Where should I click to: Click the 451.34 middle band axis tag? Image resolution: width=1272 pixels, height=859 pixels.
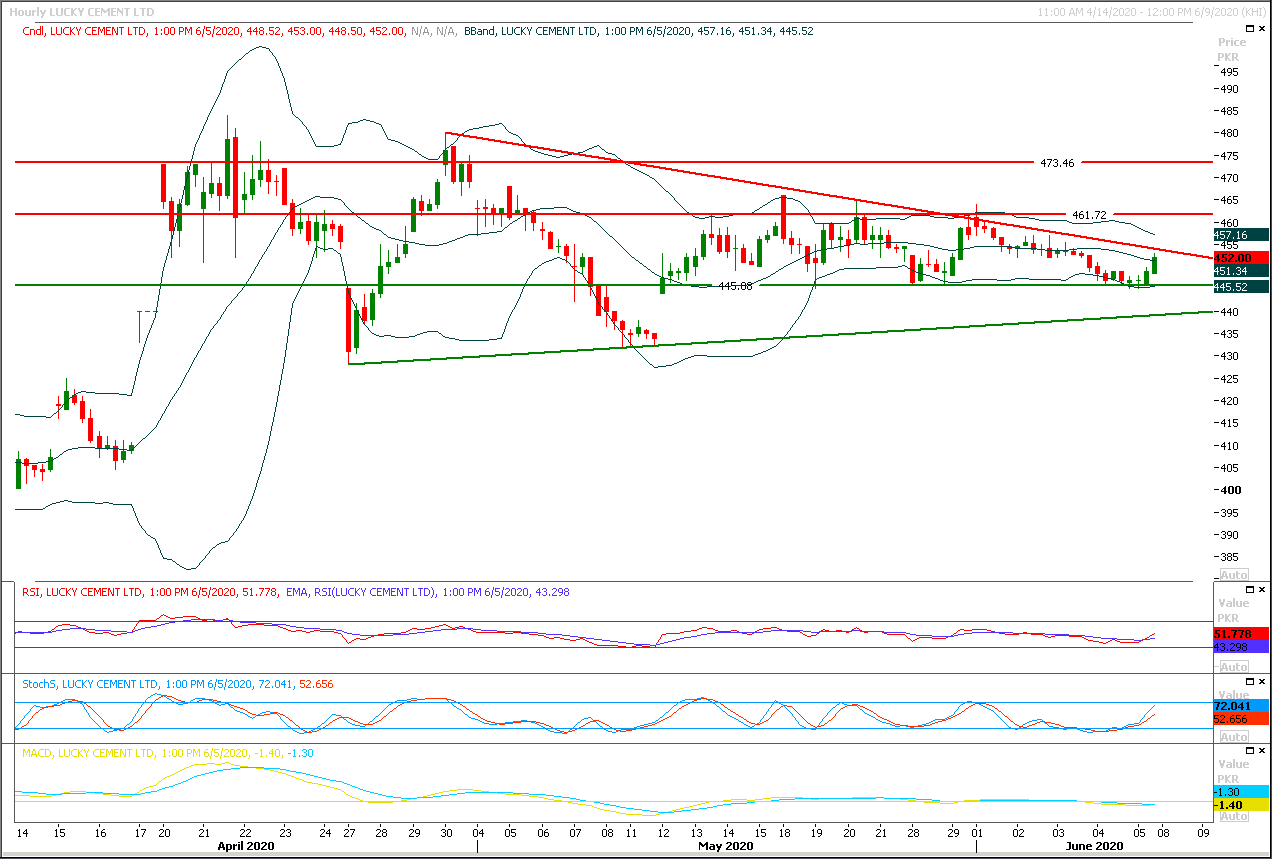1241,271
